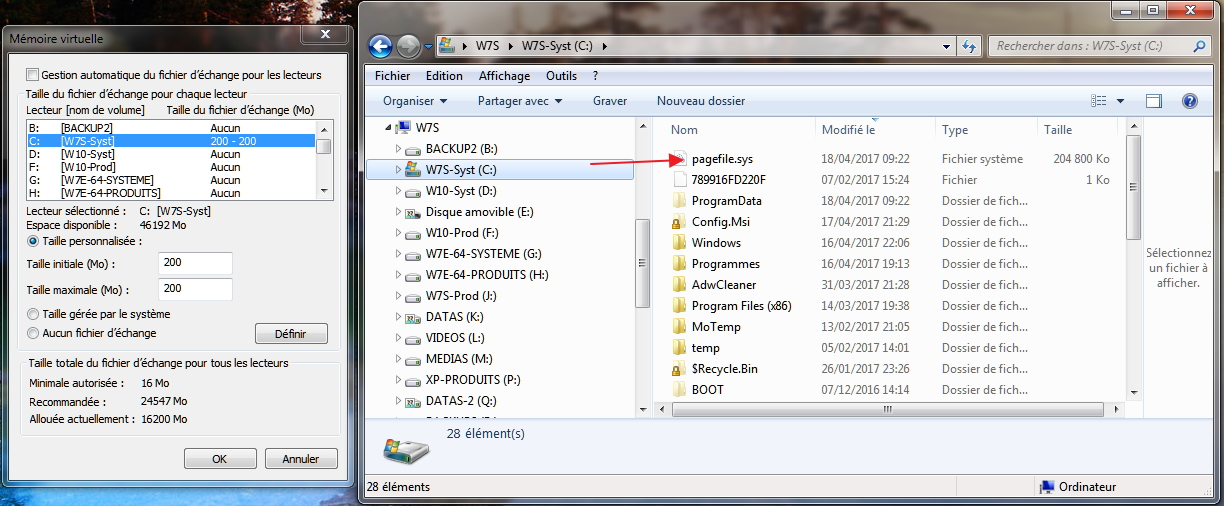Open Partager avec dropdown
This screenshot has width=1224, height=506.
[x=520, y=101]
